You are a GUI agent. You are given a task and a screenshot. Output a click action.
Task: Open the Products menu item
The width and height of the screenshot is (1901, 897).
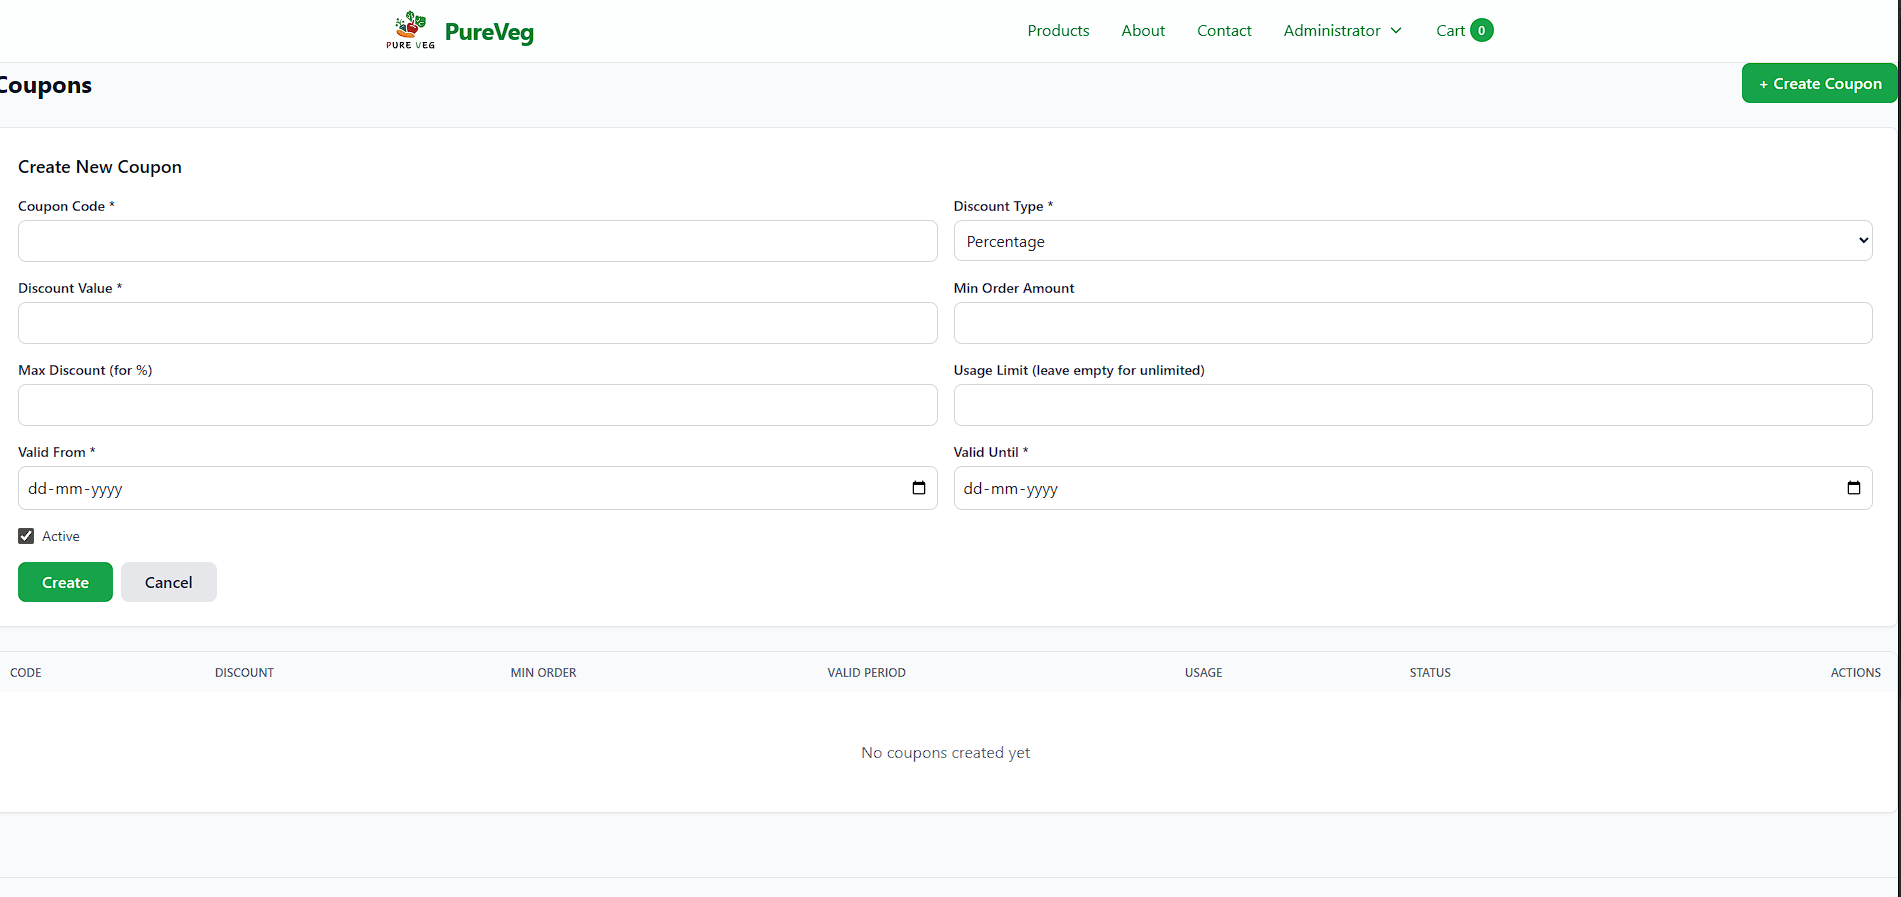[1058, 30]
